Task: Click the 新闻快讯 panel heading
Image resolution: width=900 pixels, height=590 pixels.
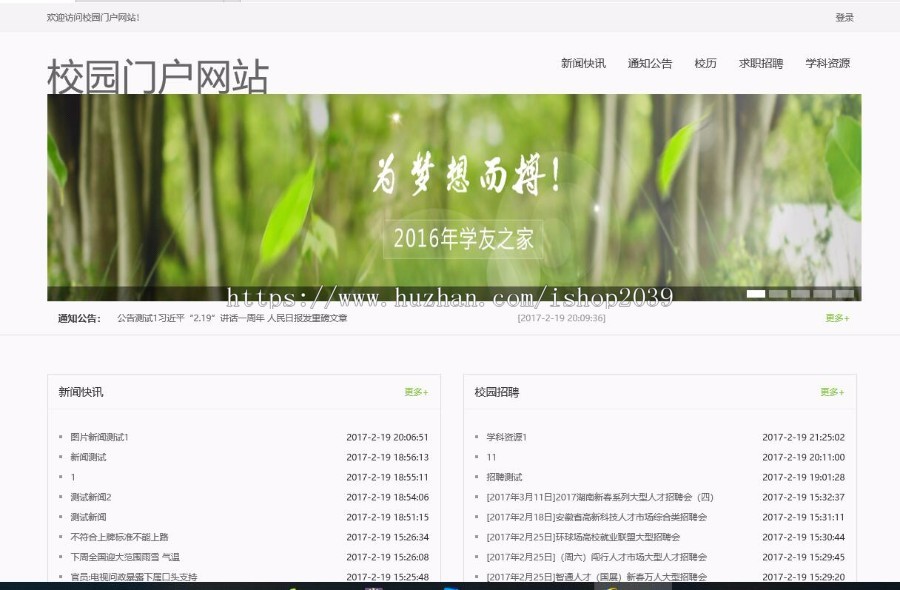Action: (x=81, y=392)
